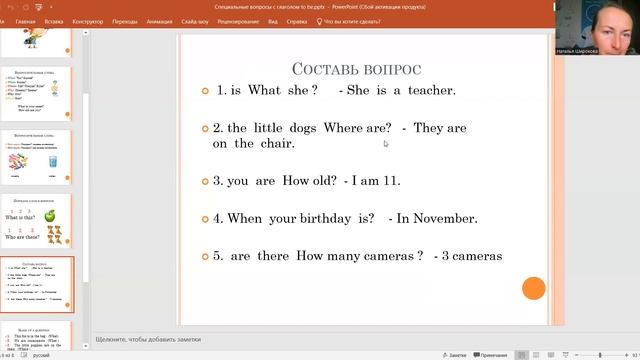Click the answer text '- I am 11.'

[372, 180]
